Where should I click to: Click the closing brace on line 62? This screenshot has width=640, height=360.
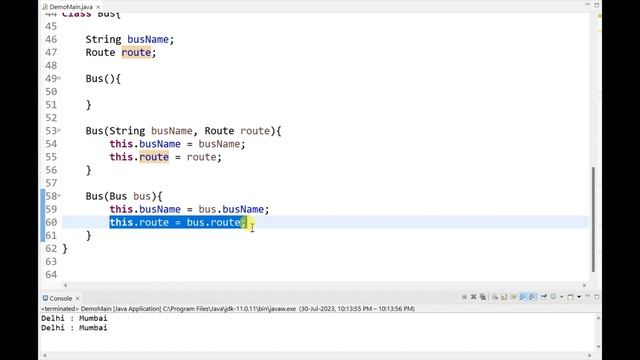point(65,249)
